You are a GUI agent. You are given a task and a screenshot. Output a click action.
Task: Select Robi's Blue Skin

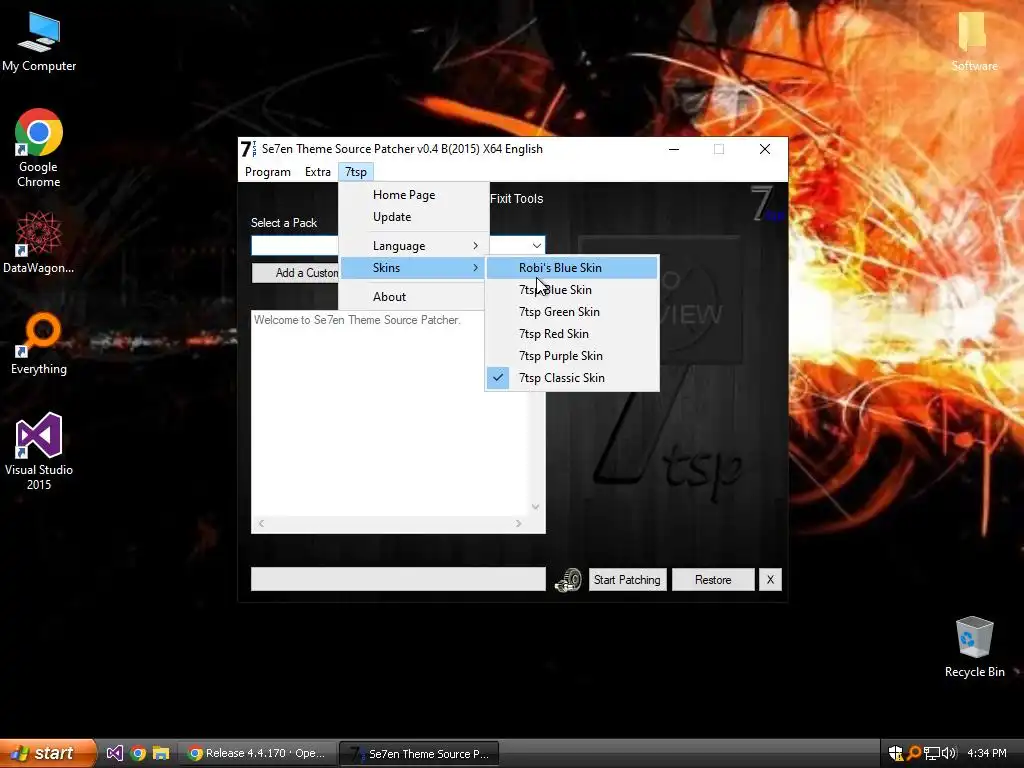click(x=572, y=268)
